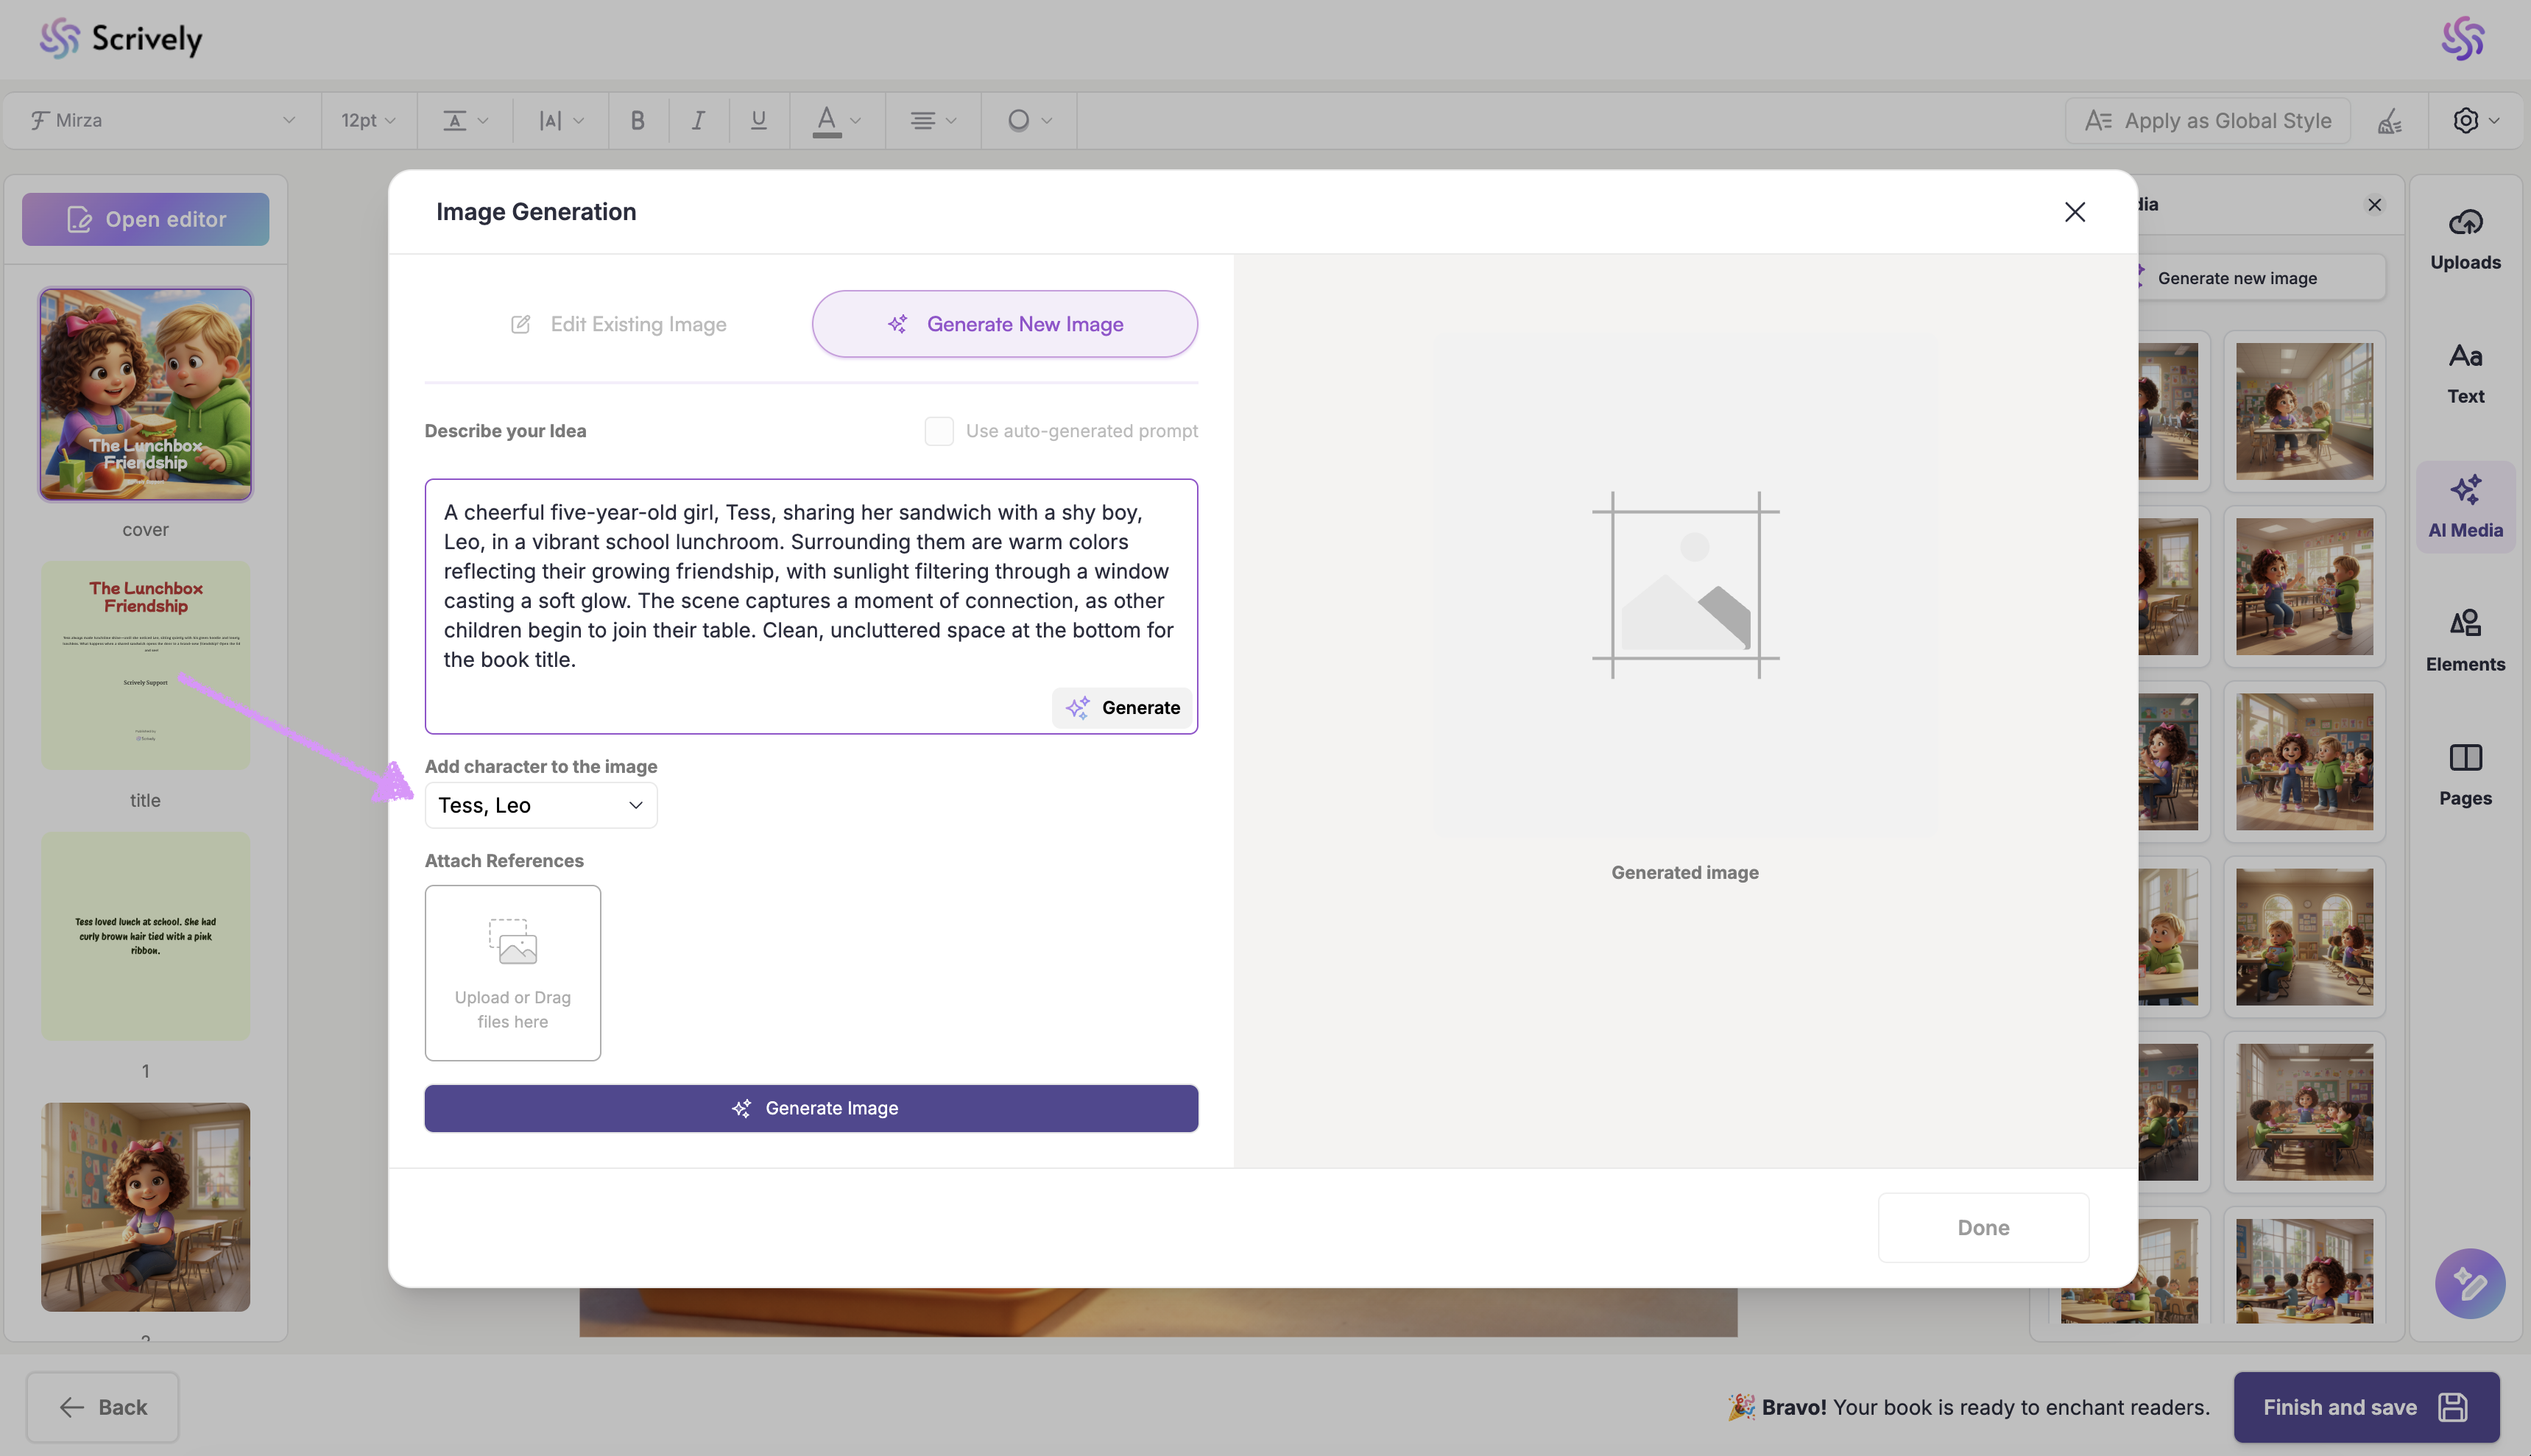Open the Elements panel icon
Viewport: 2531px width, 1456px height.
2464,640
